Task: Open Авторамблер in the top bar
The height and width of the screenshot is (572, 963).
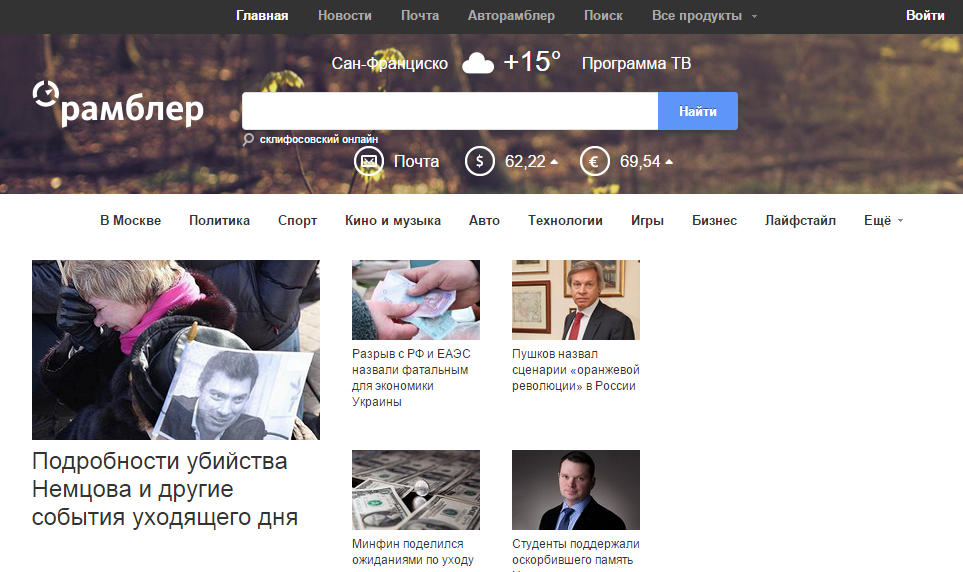Action: (x=511, y=16)
